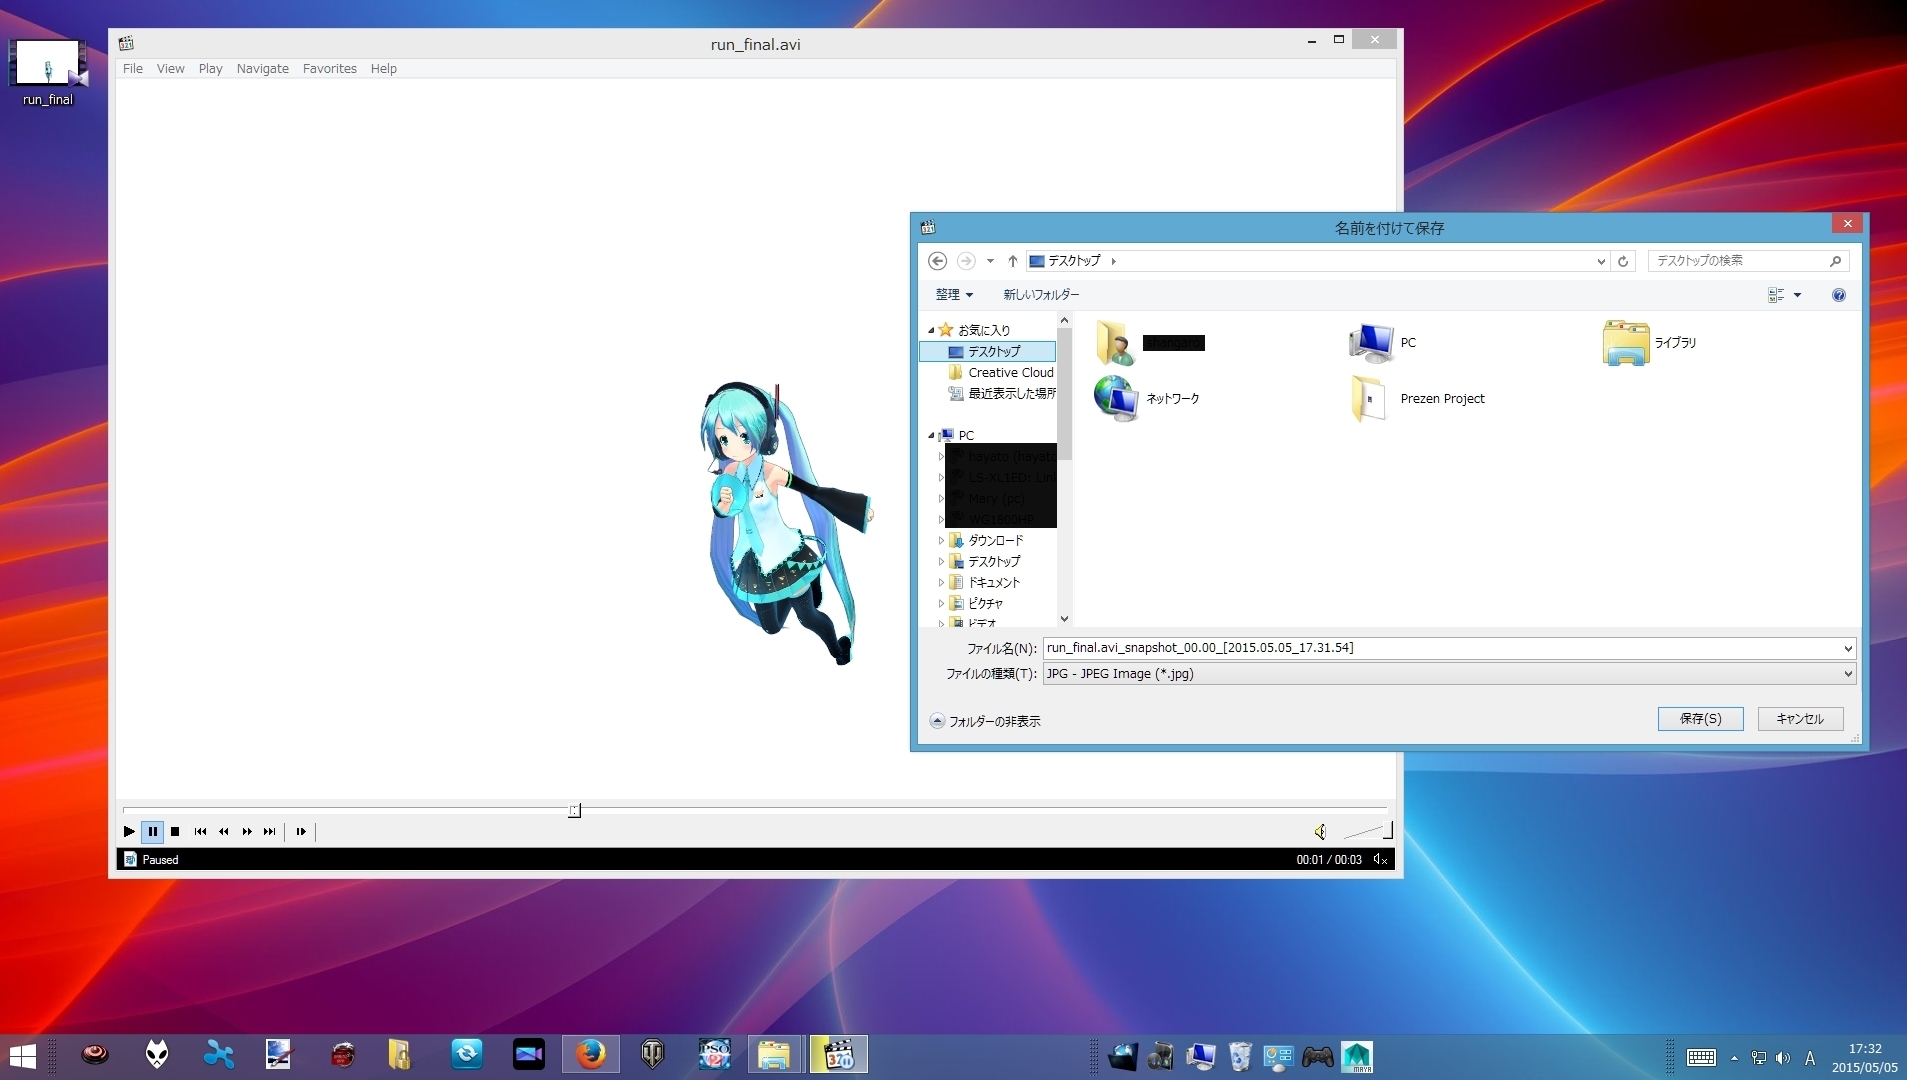Collapse the PC tree node
Screen dimensions: 1907x1080
point(931,435)
